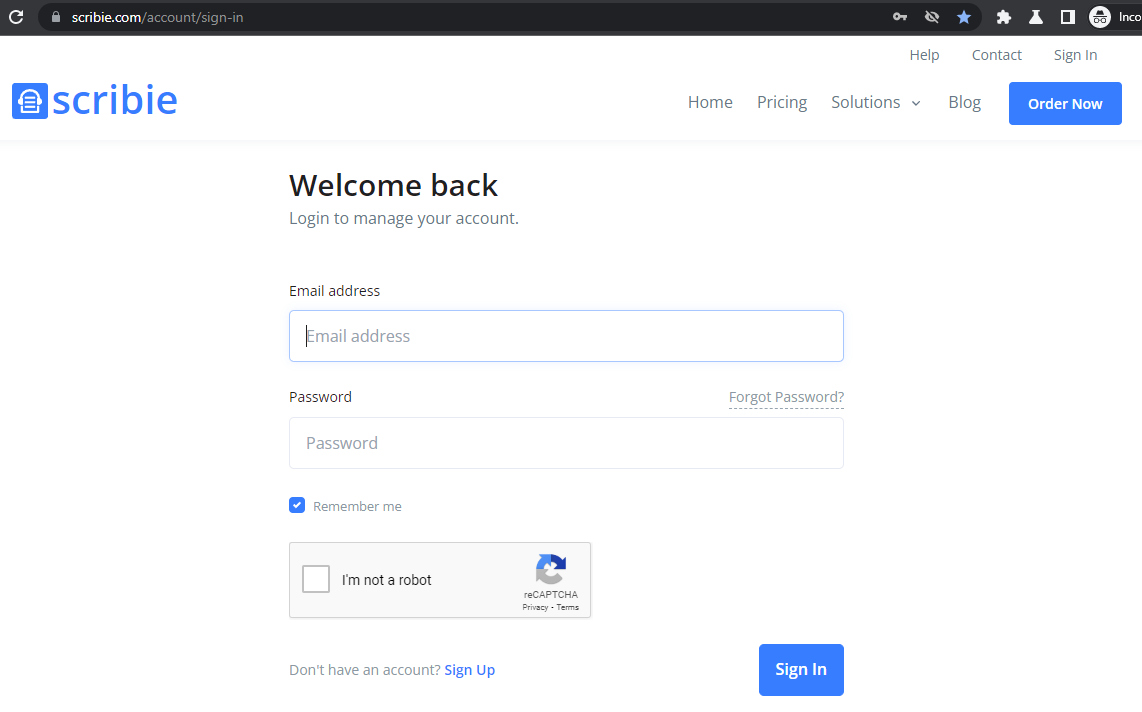Open the Help link
1142x712 pixels.
click(x=924, y=55)
